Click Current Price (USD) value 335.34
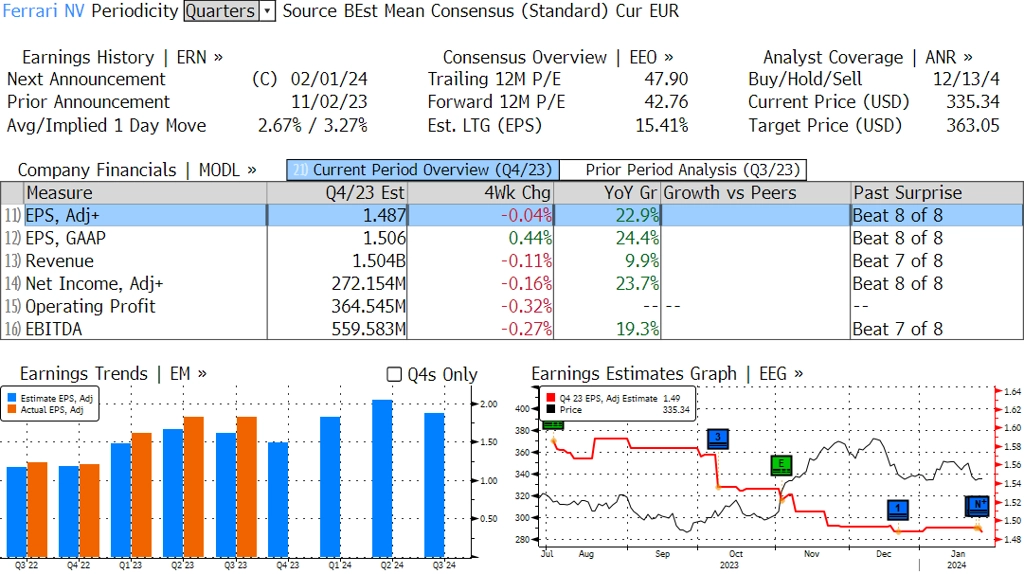 (x=973, y=102)
